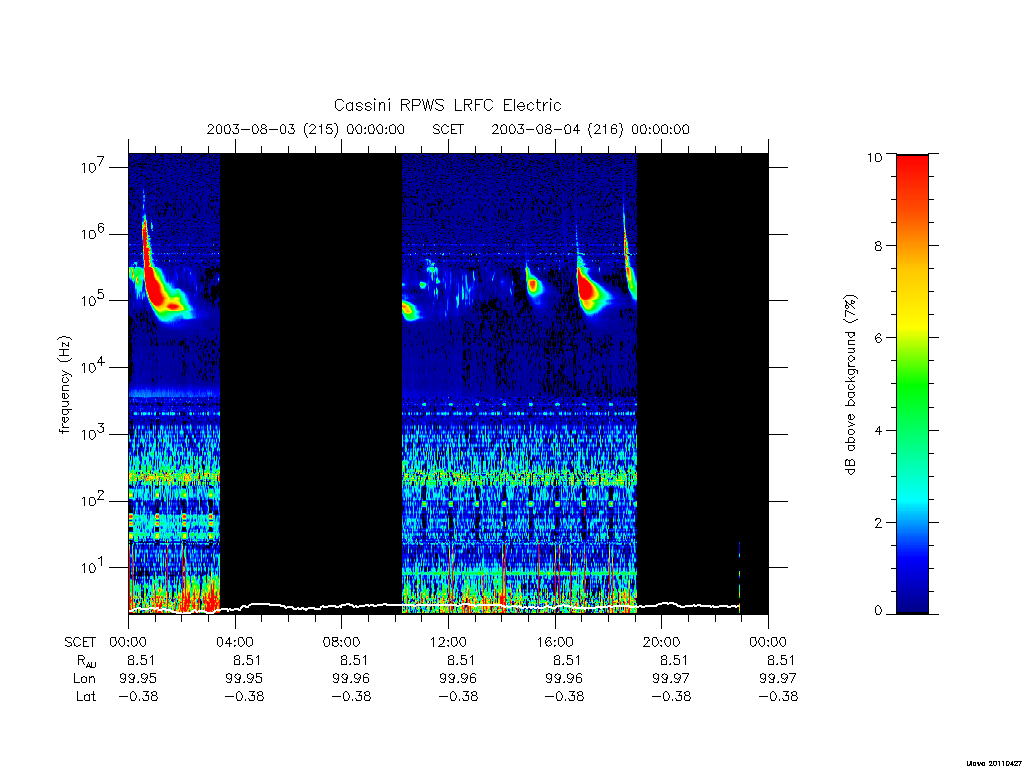Click the large red burst just after 00:00
Image resolution: width=1024 pixels, height=768 pixels.
click(x=157, y=284)
